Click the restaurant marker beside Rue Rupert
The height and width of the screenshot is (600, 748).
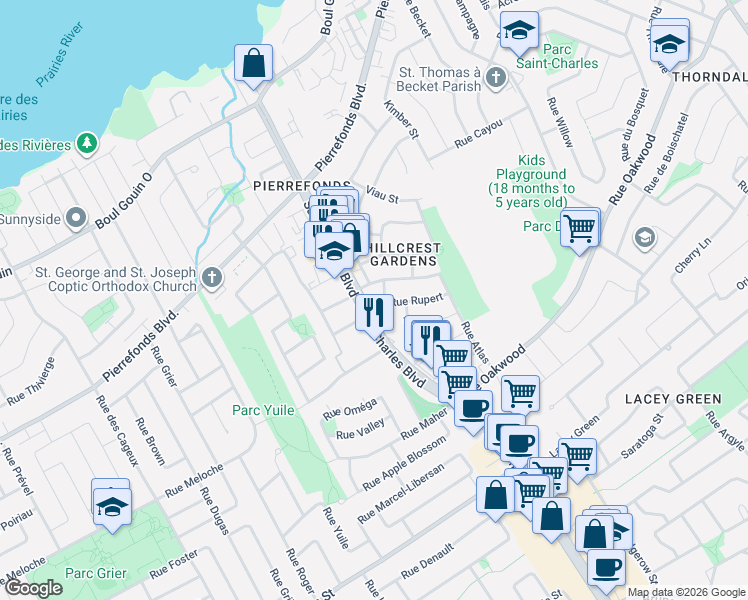click(x=374, y=313)
